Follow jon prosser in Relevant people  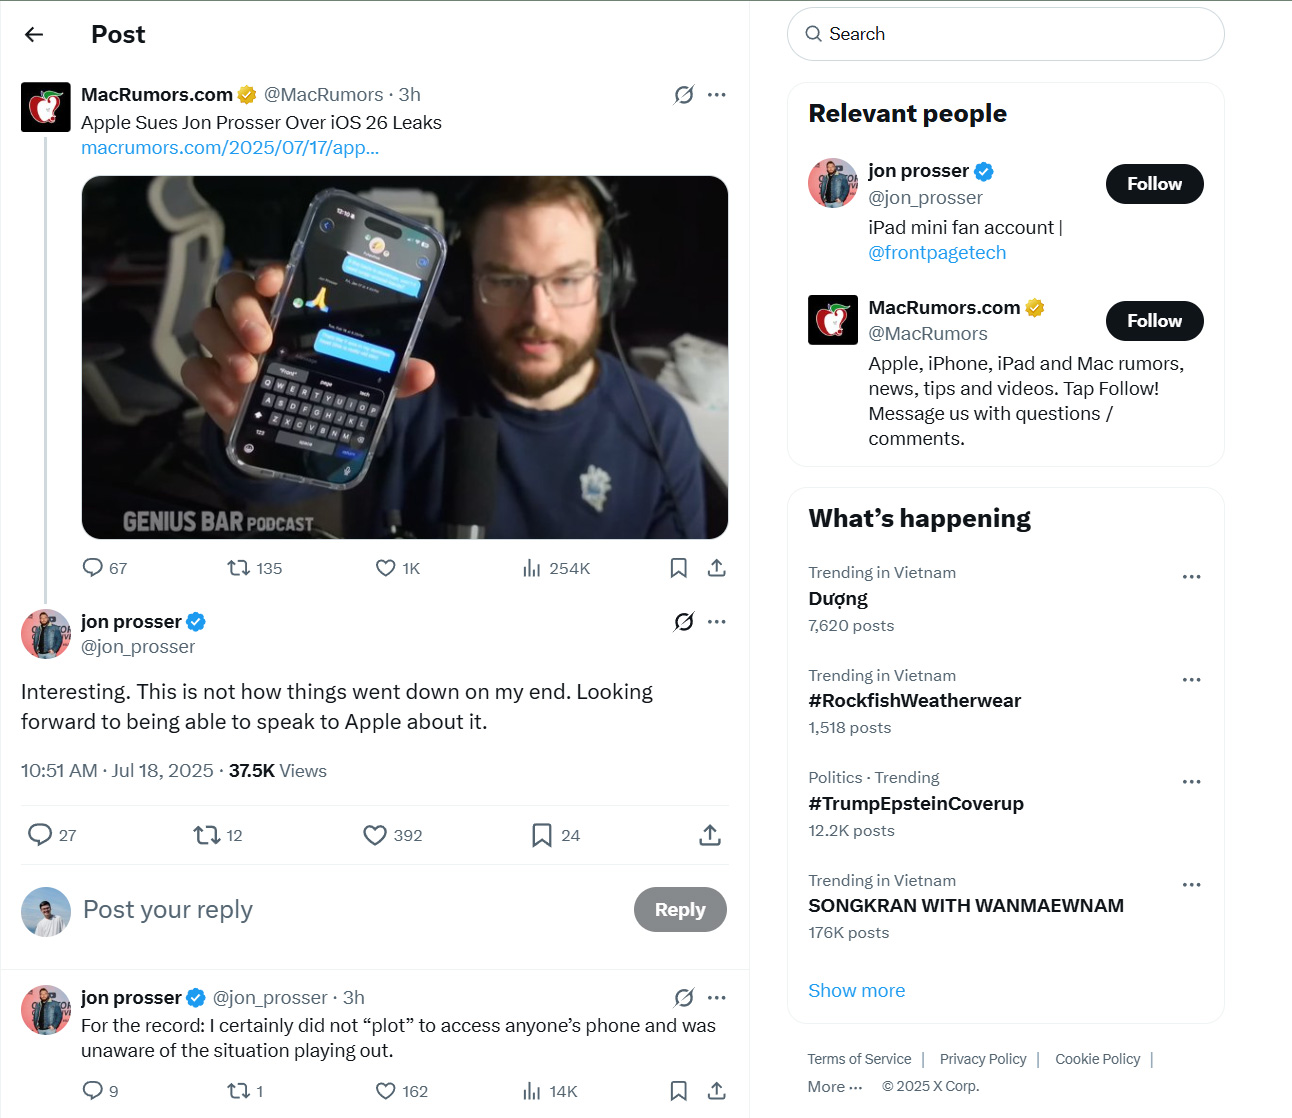(x=1154, y=184)
